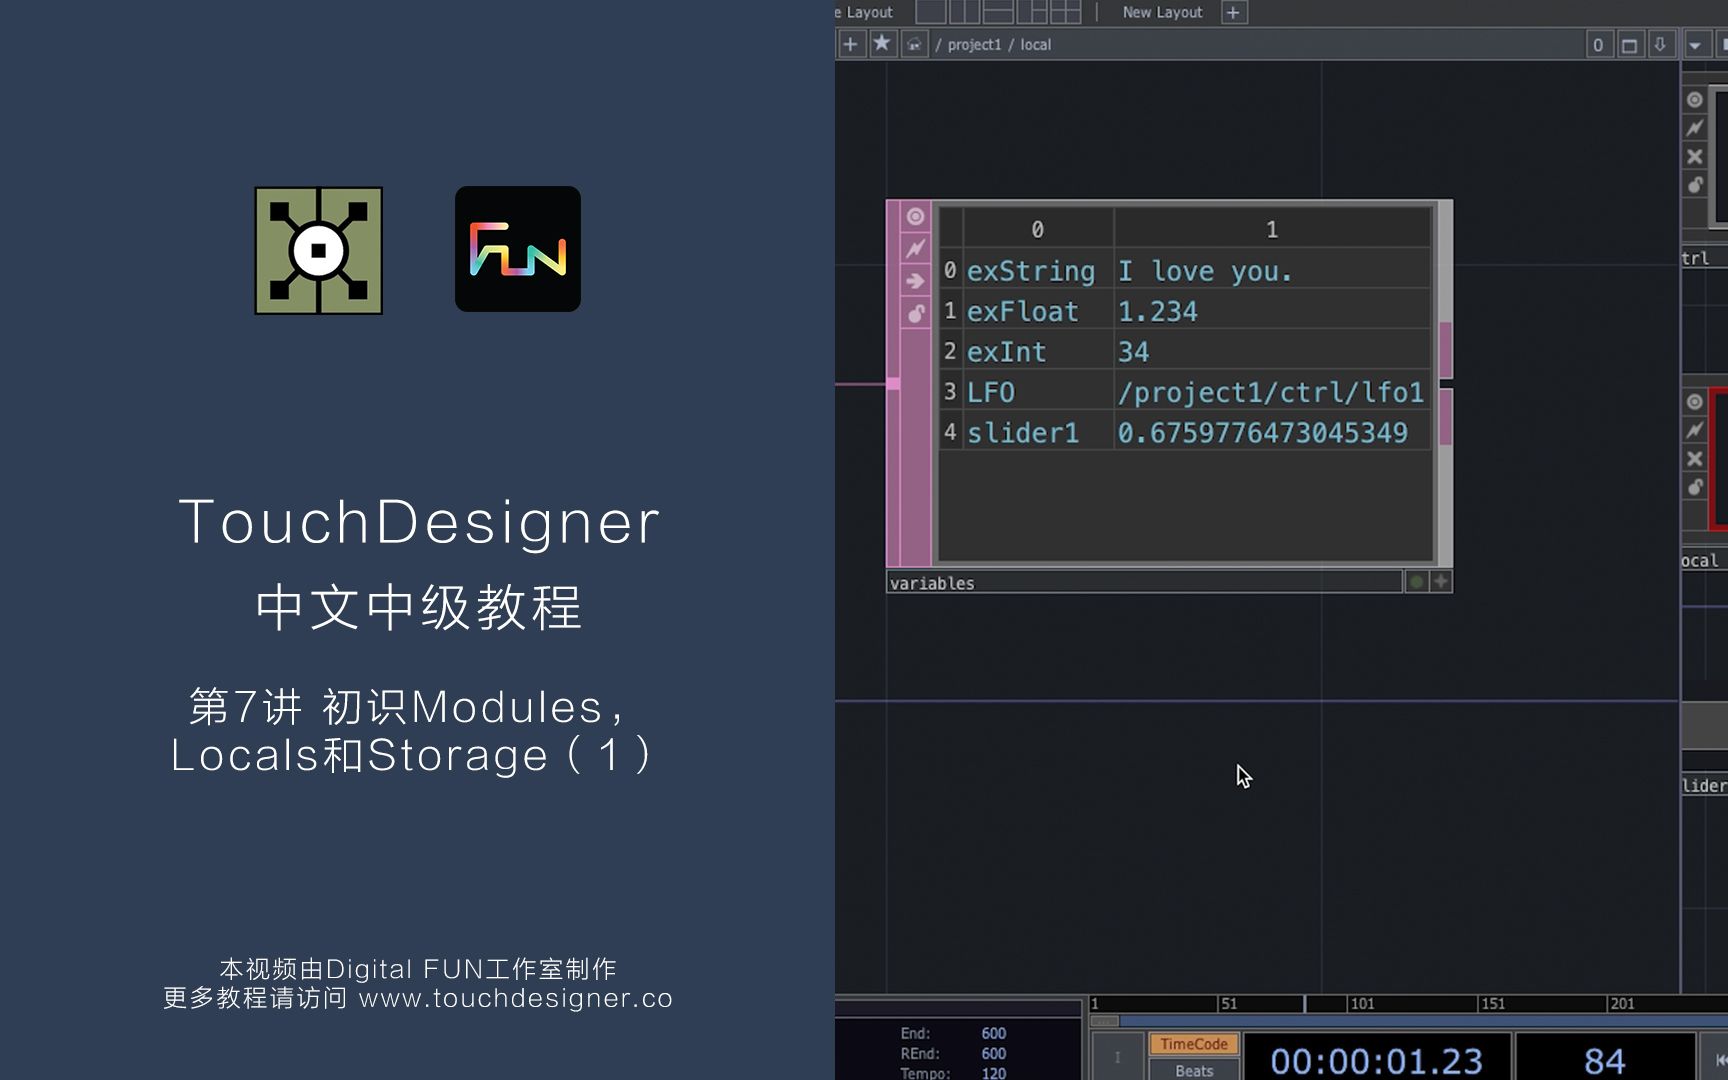Screen dimensions: 1728x1080
Task: Click column header 1 of table
Action: 1272,229
